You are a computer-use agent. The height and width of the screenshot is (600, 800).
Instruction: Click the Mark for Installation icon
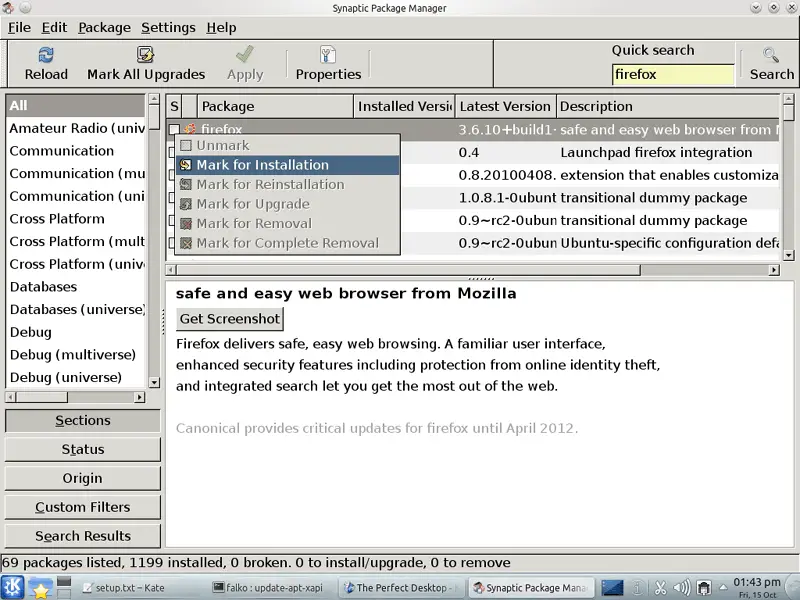186,165
